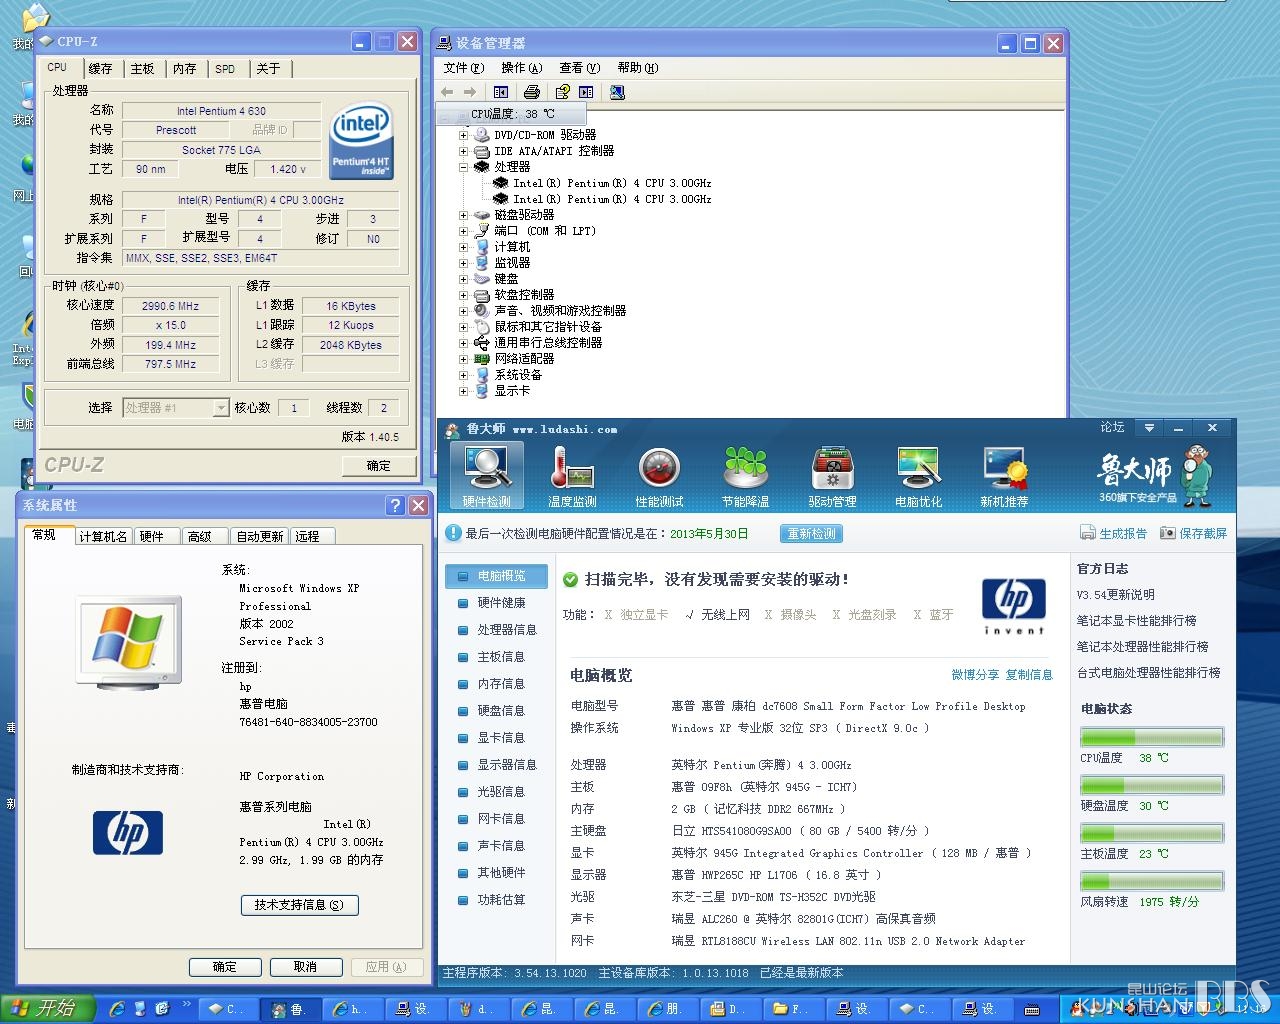1280x1024 pixels.
Task: Expand 显示卡 display adapters node
Action: (x=463, y=391)
